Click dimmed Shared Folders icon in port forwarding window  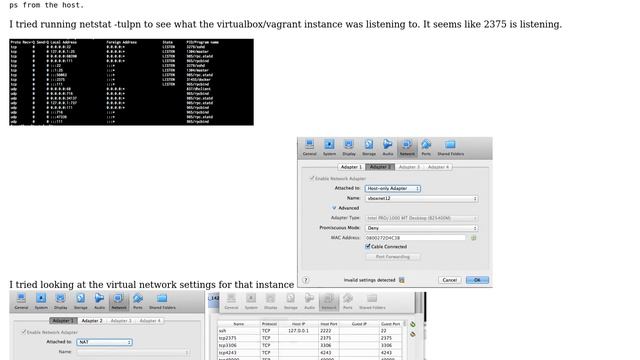click(372, 301)
